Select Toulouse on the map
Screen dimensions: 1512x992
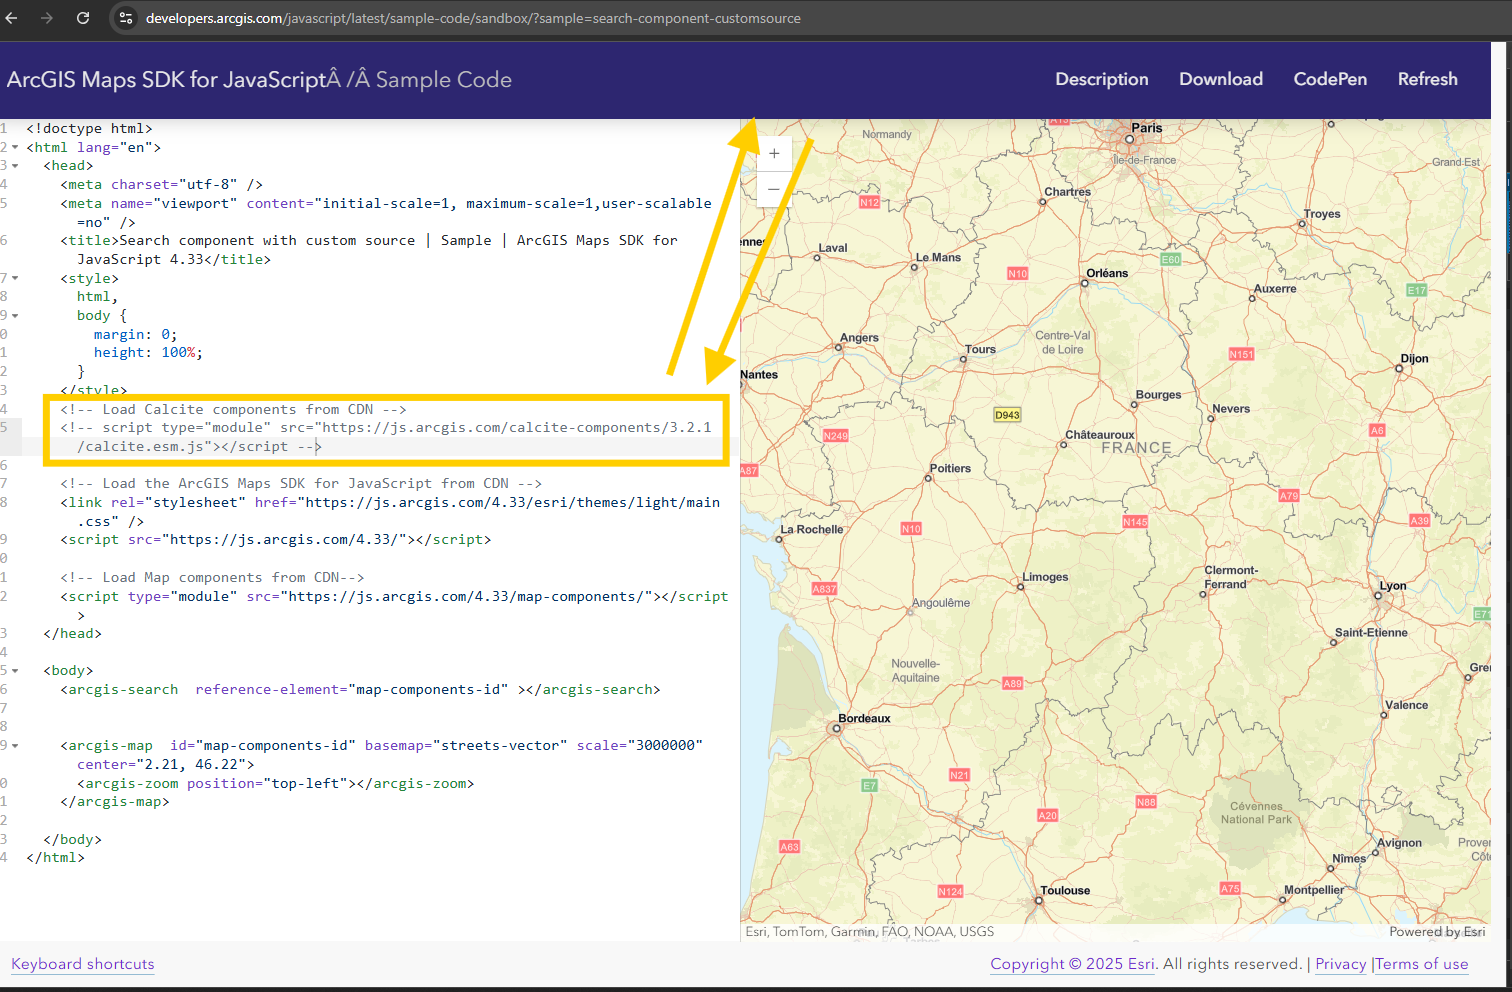pyautogui.click(x=1065, y=891)
